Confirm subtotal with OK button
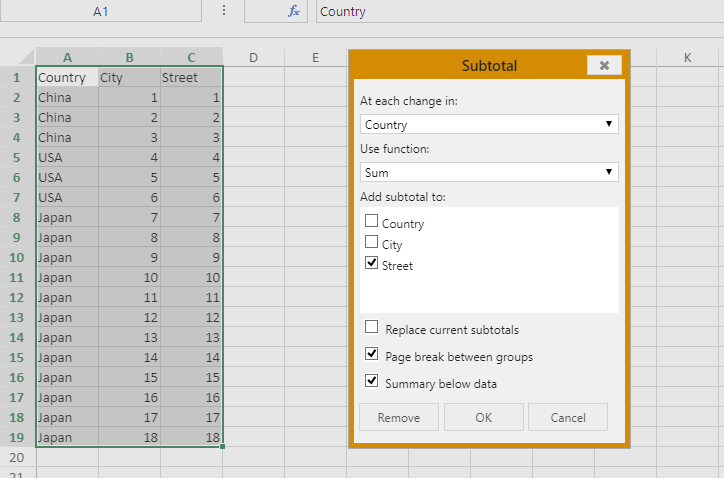 click(483, 417)
